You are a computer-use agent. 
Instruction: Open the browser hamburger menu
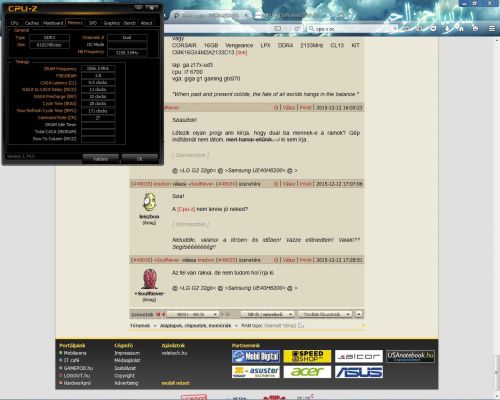[492, 29]
